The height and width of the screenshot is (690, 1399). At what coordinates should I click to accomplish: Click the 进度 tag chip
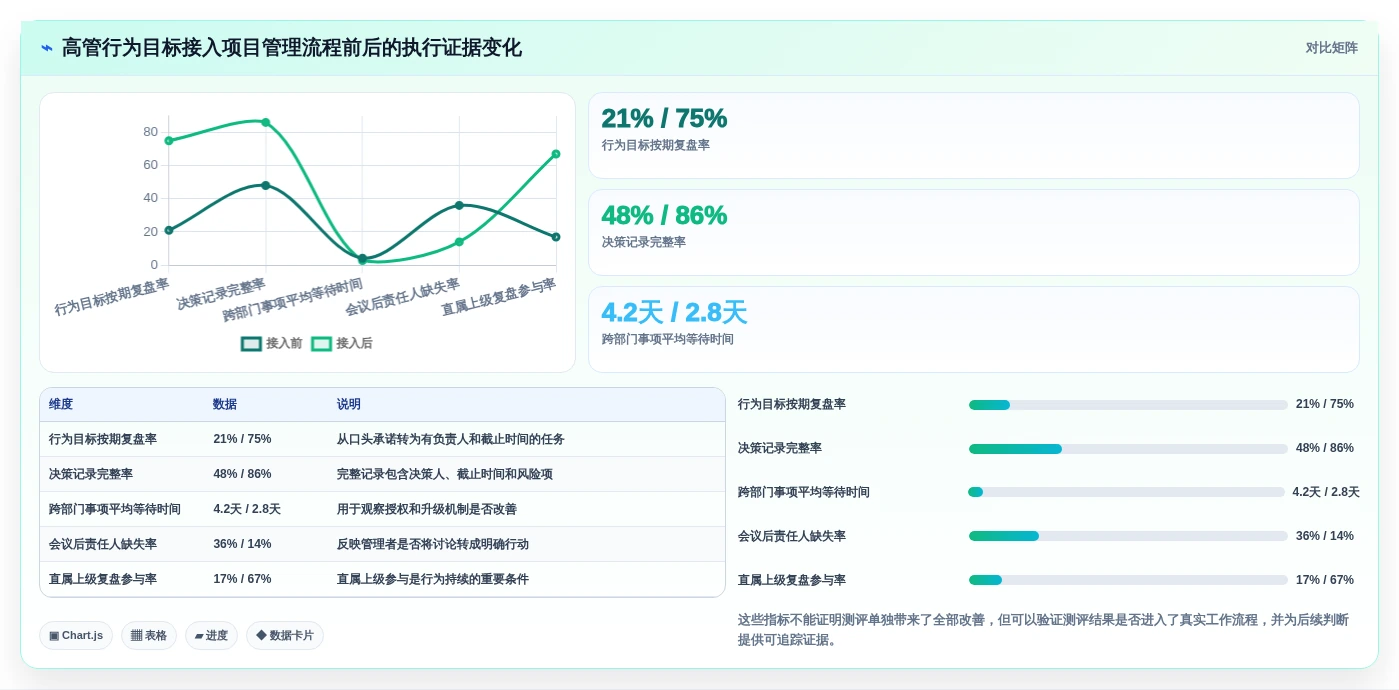(211, 635)
